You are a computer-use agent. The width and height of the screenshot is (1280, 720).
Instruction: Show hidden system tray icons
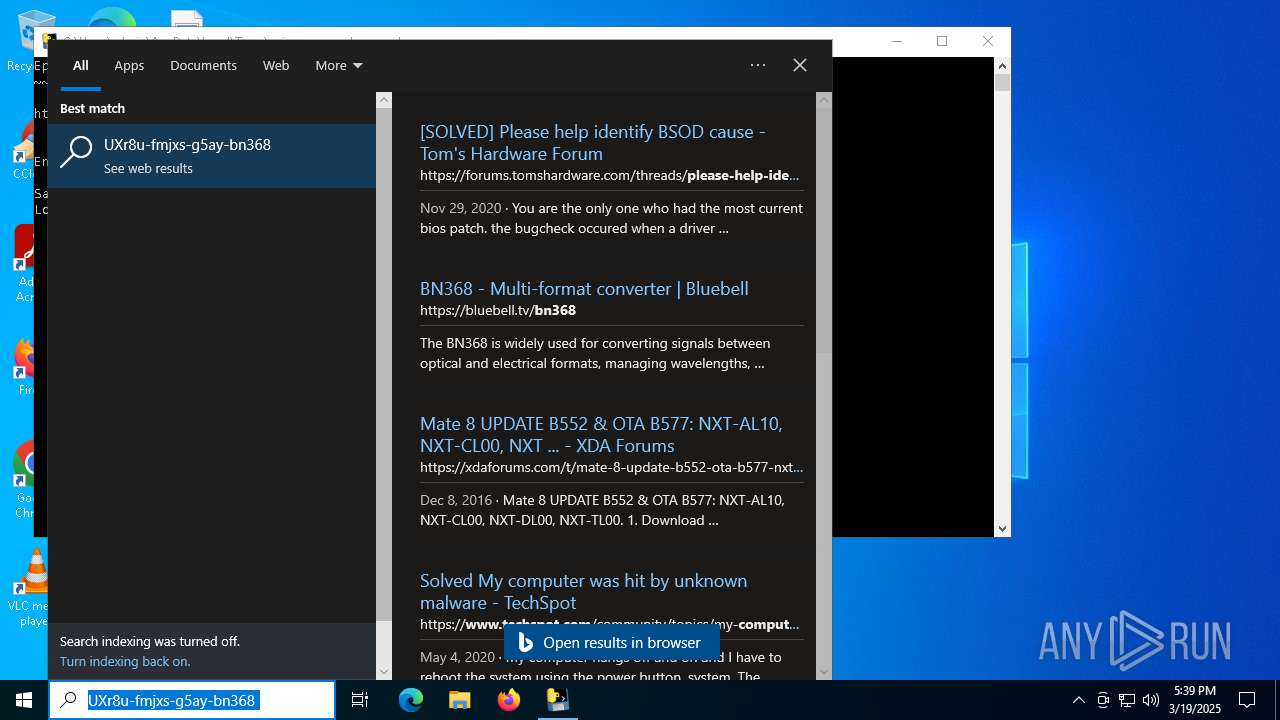click(1078, 700)
